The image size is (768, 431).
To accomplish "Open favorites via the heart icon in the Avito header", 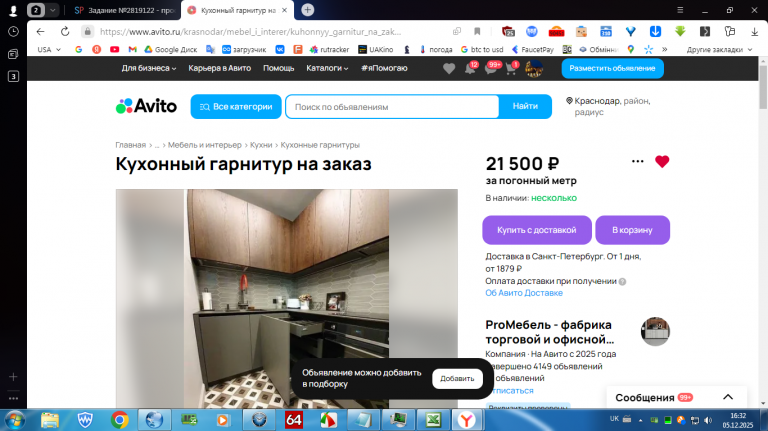I will [x=449, y=69].
